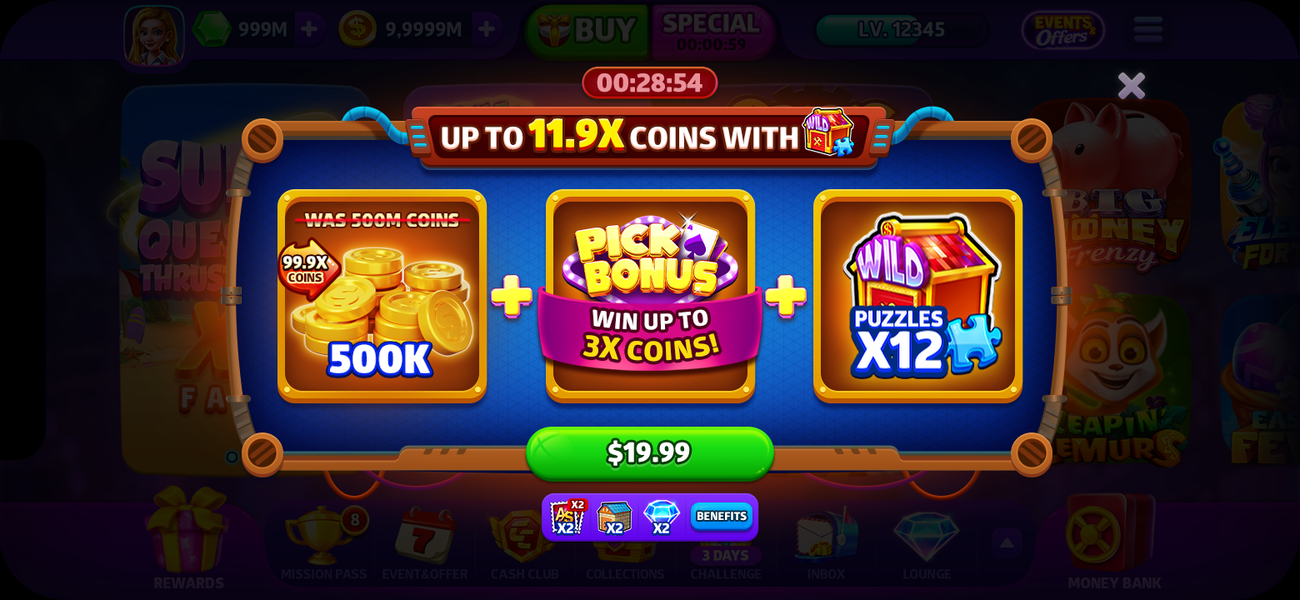Buy the bundle for $19.99
The image size is (1300, 600).
[x=650, y=453]
